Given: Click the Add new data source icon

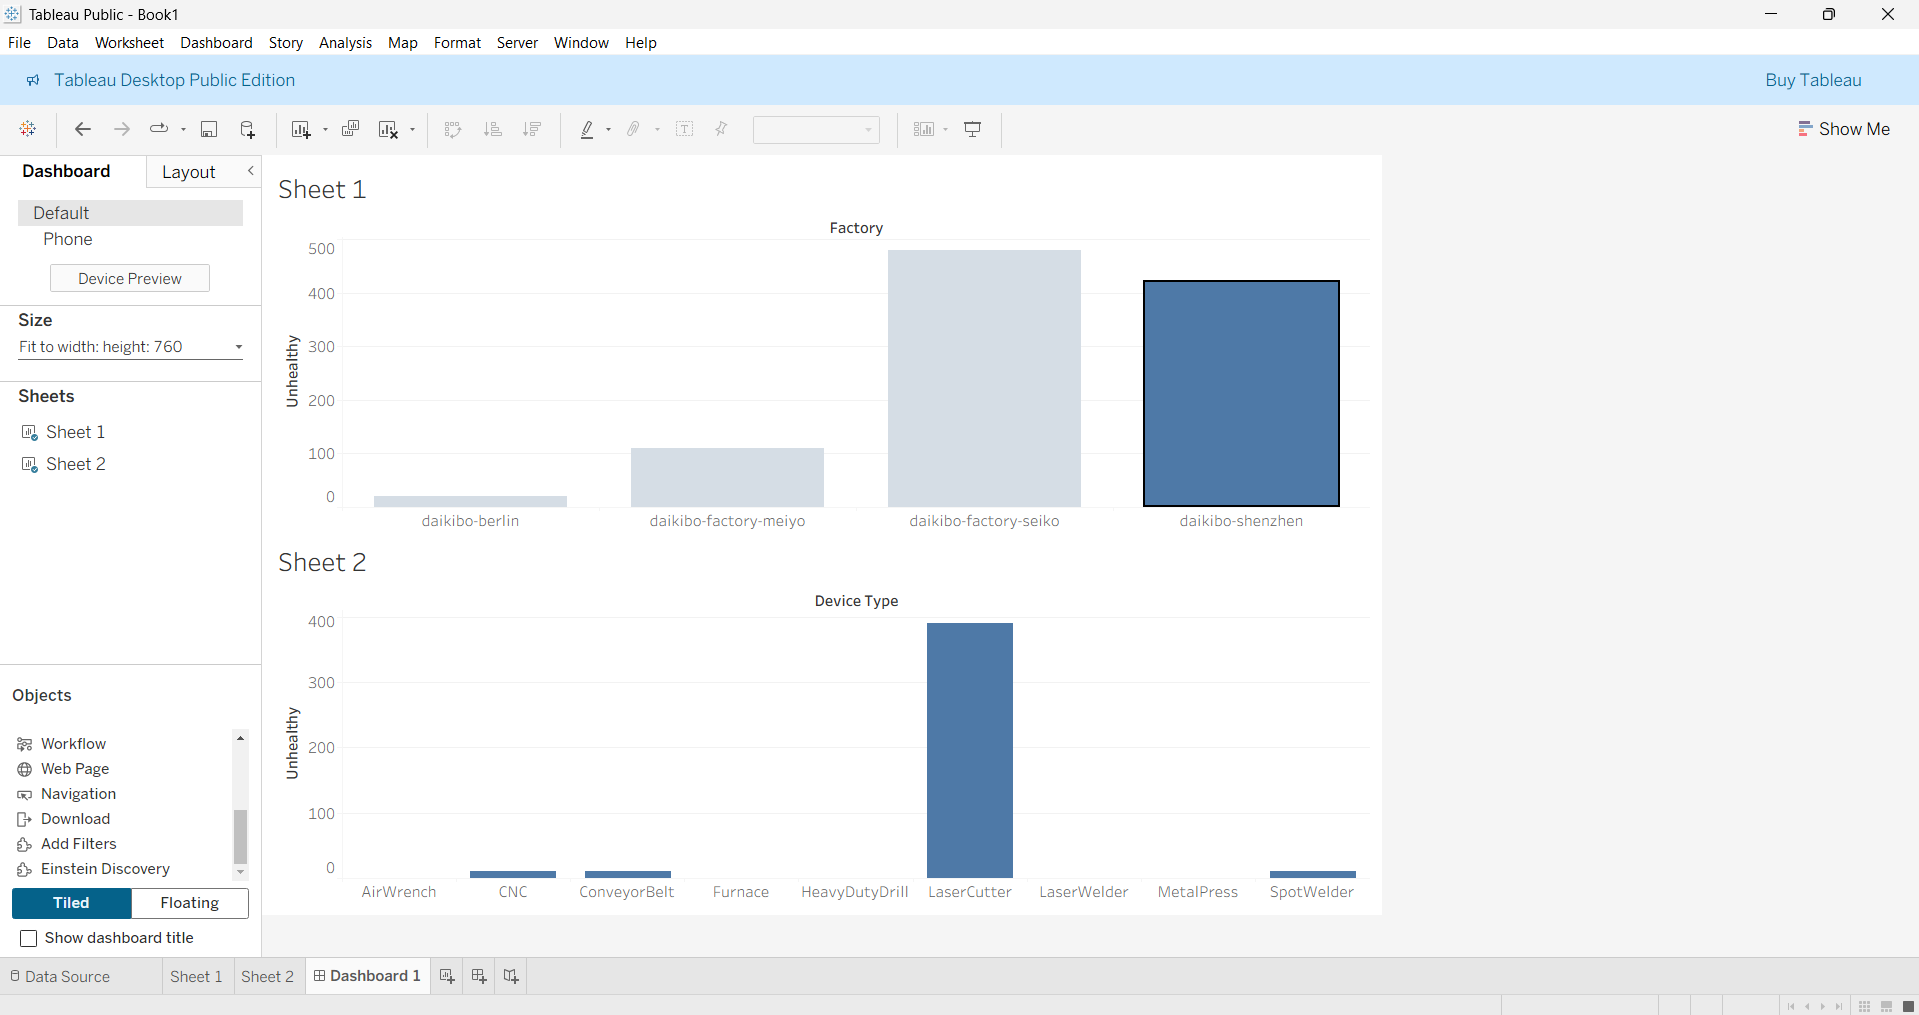Looking at the screenshot, I should tap(248, 129).
